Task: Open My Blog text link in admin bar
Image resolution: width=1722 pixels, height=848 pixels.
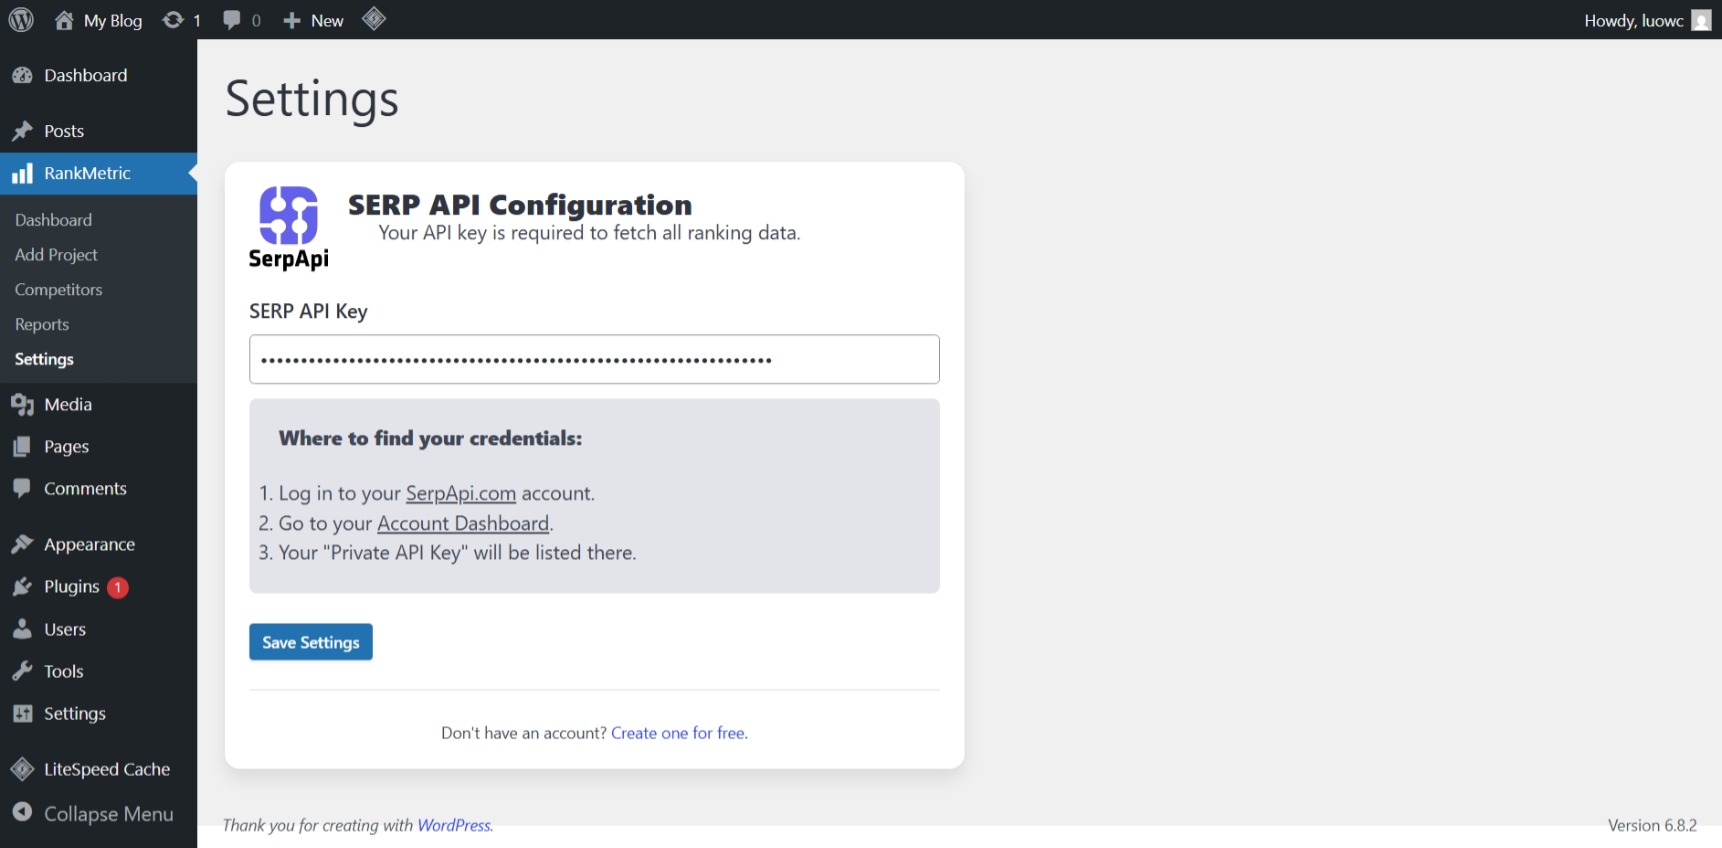Action: point(113,21)
